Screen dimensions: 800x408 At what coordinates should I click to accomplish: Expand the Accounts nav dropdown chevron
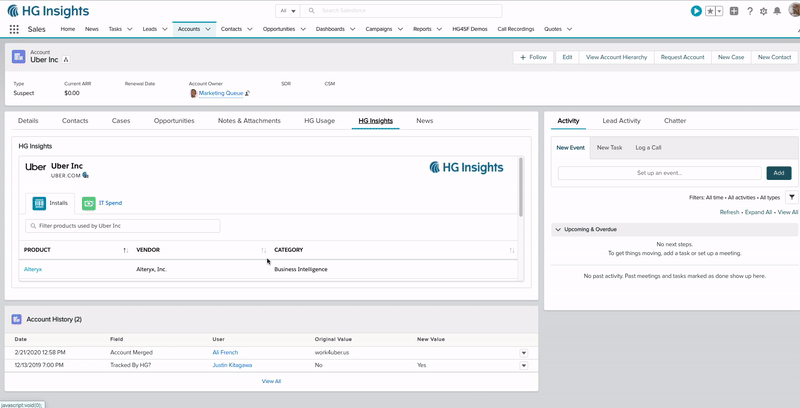pyautogui.click(x=208, y=30)
